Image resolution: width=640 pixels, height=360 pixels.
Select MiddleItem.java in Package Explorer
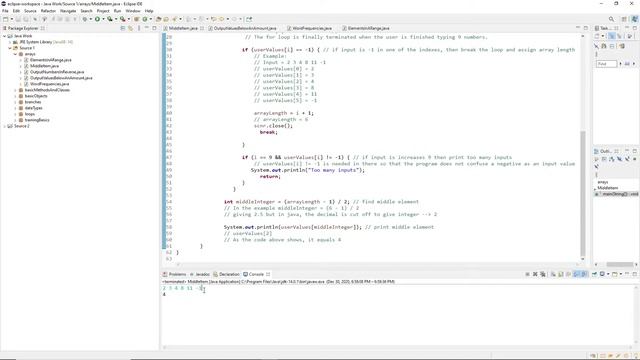(44, 66)
